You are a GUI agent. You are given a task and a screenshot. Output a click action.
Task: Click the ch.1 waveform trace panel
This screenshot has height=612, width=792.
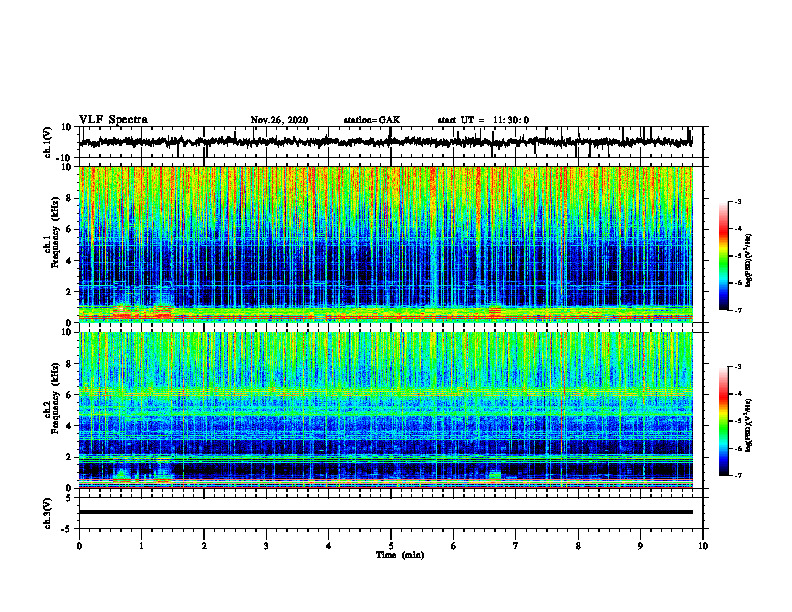[x=391, y=142]
